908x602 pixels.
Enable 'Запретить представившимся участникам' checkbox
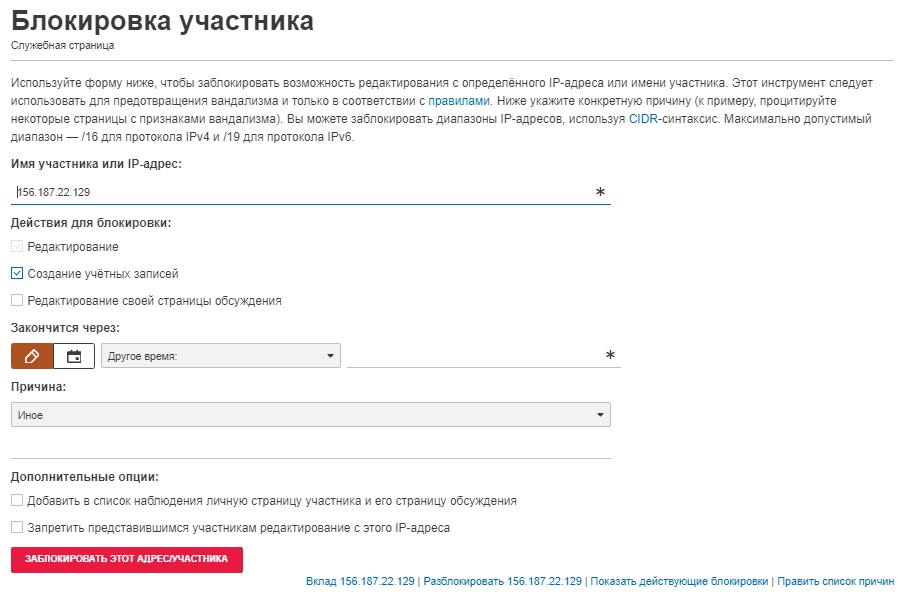[x=17, y=527]
